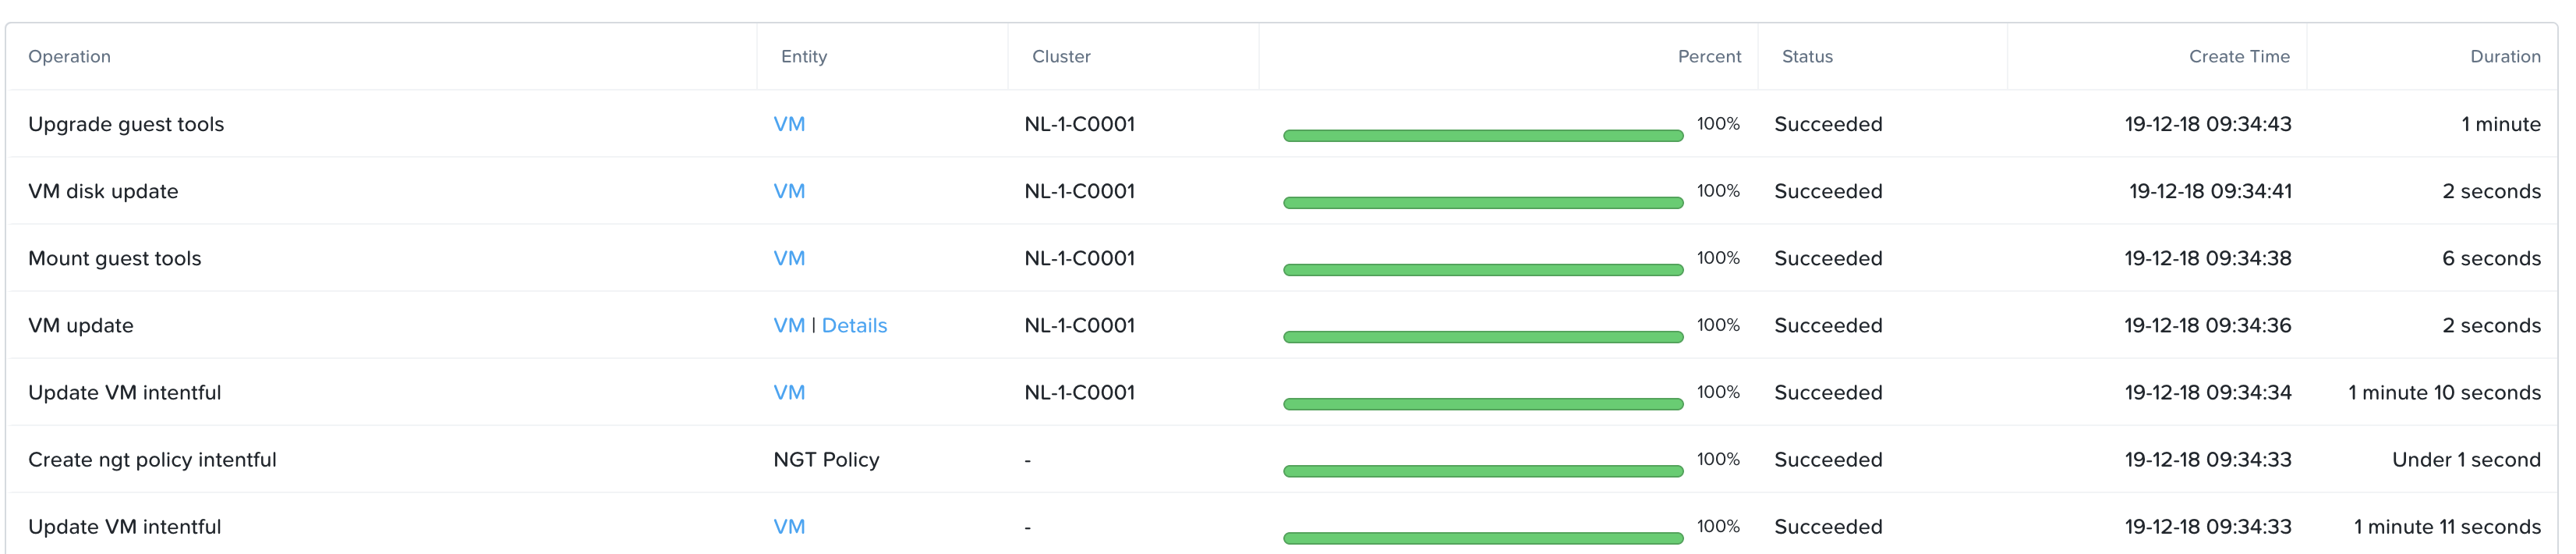Screen dimensions: 2576x554
Task: Sort by Operation column header
Action: point(69,57)
